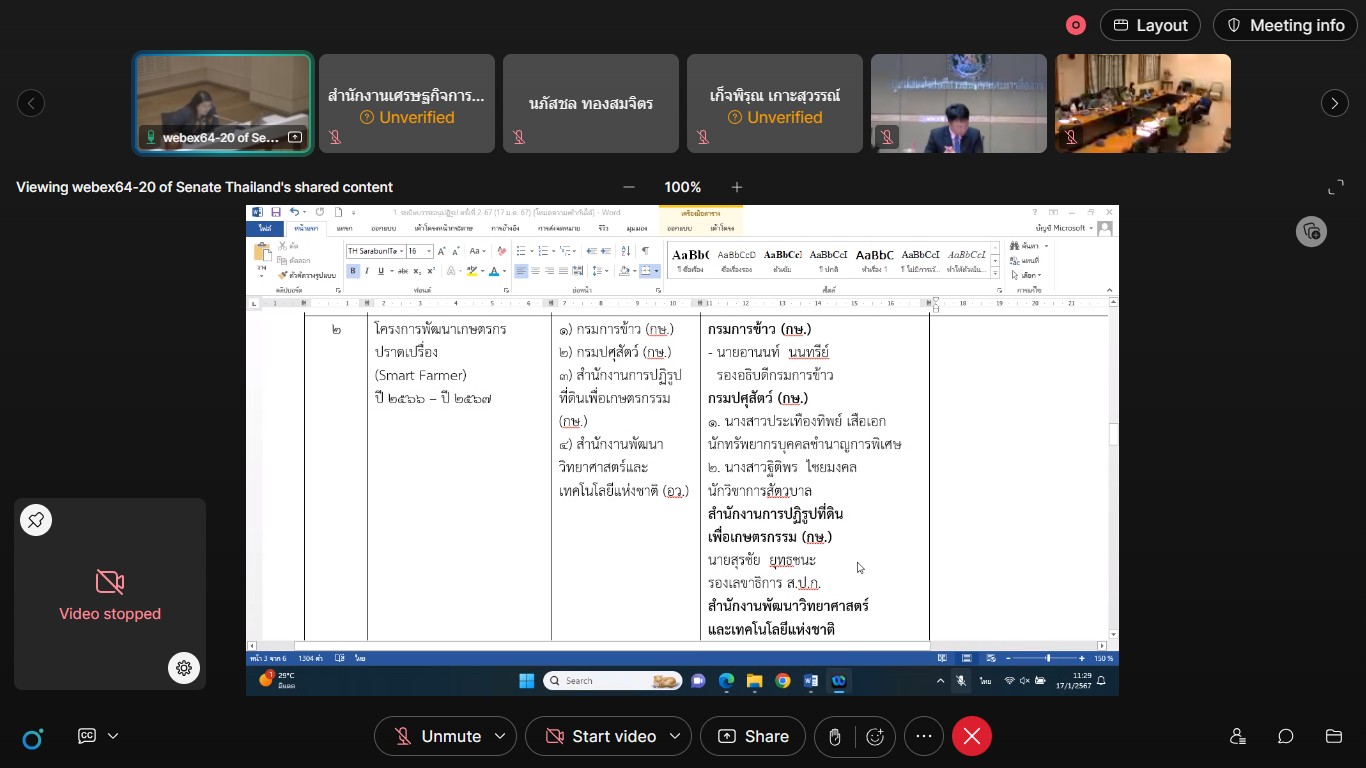Open Meeting info panel

pyautogui.click(x=1285, y=25)
